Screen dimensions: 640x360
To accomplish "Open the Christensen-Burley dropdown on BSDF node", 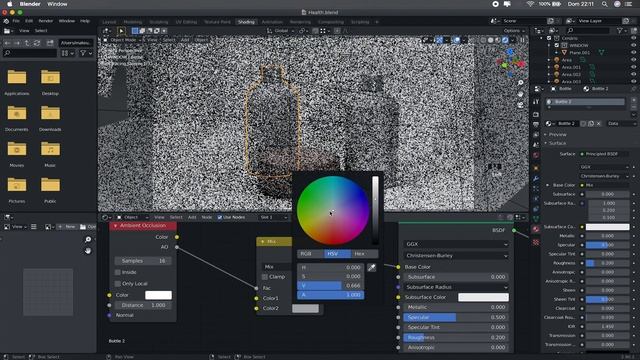I will (x=456, y=256).
